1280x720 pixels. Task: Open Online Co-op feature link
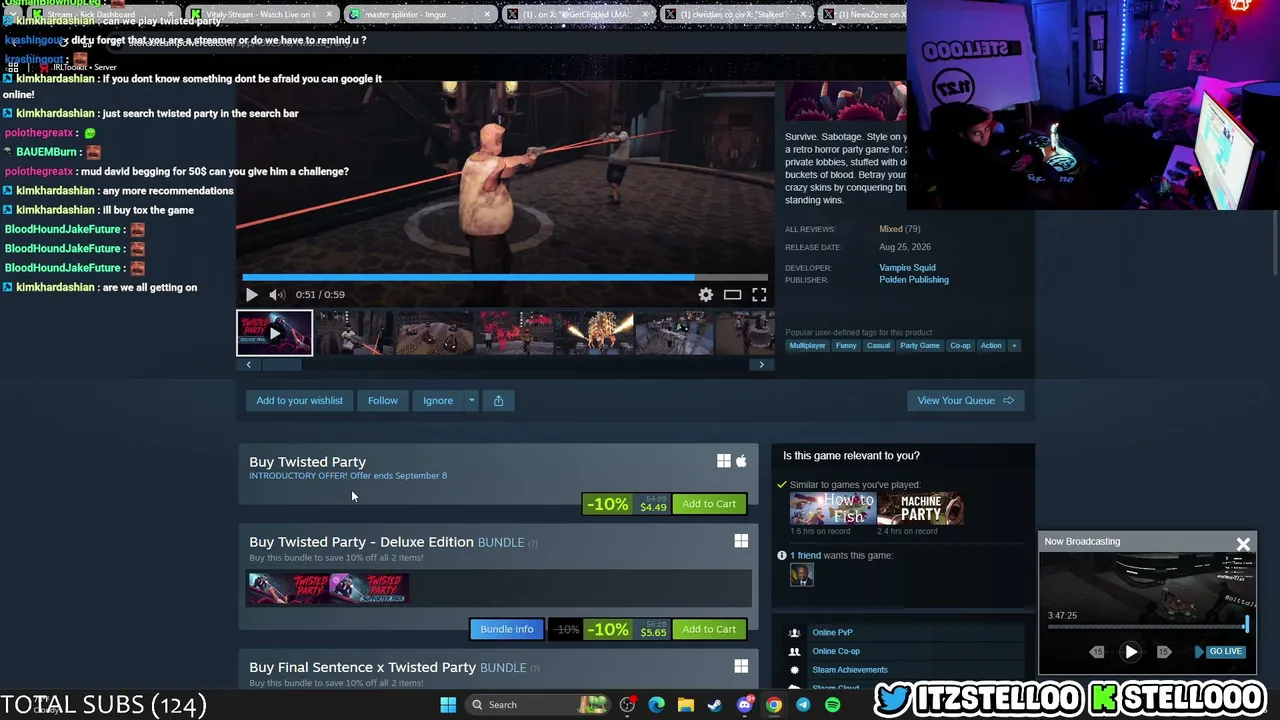[x=836, y=651]
